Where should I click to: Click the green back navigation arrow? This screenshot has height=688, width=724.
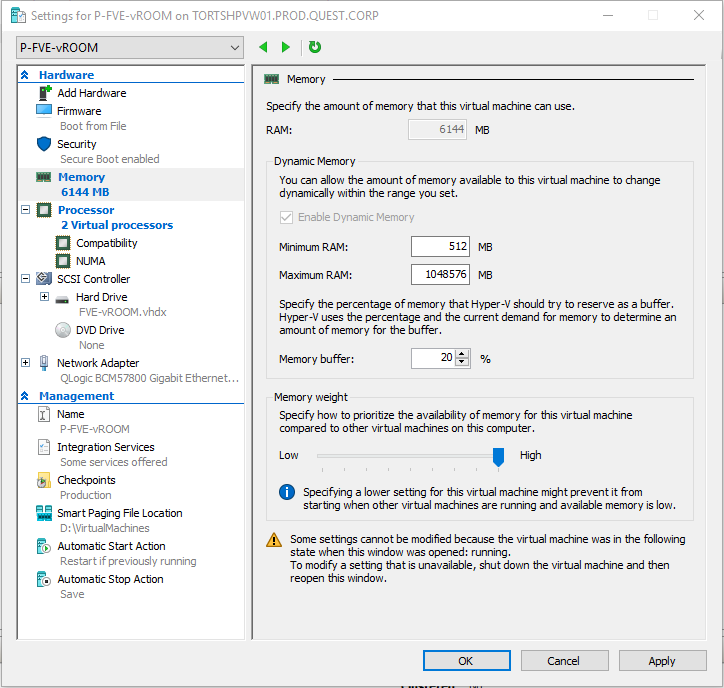click(x=264, y=47)
